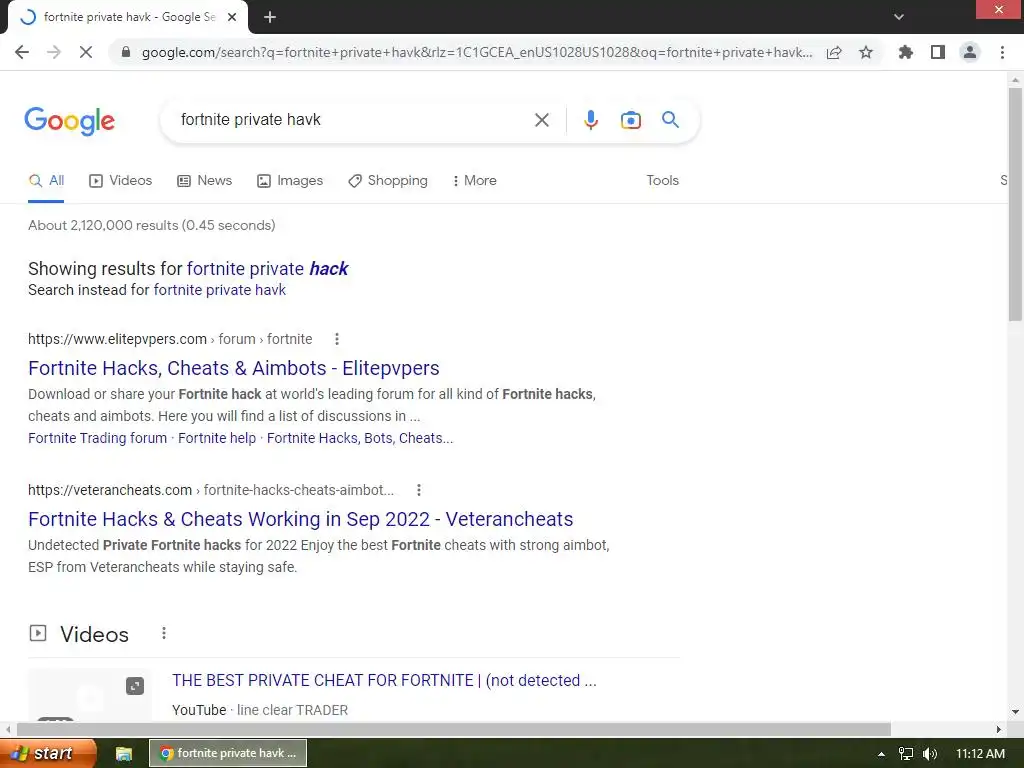Click into the Google search field
This screenshot has height=768, width=1024.
tap(353, 120)
